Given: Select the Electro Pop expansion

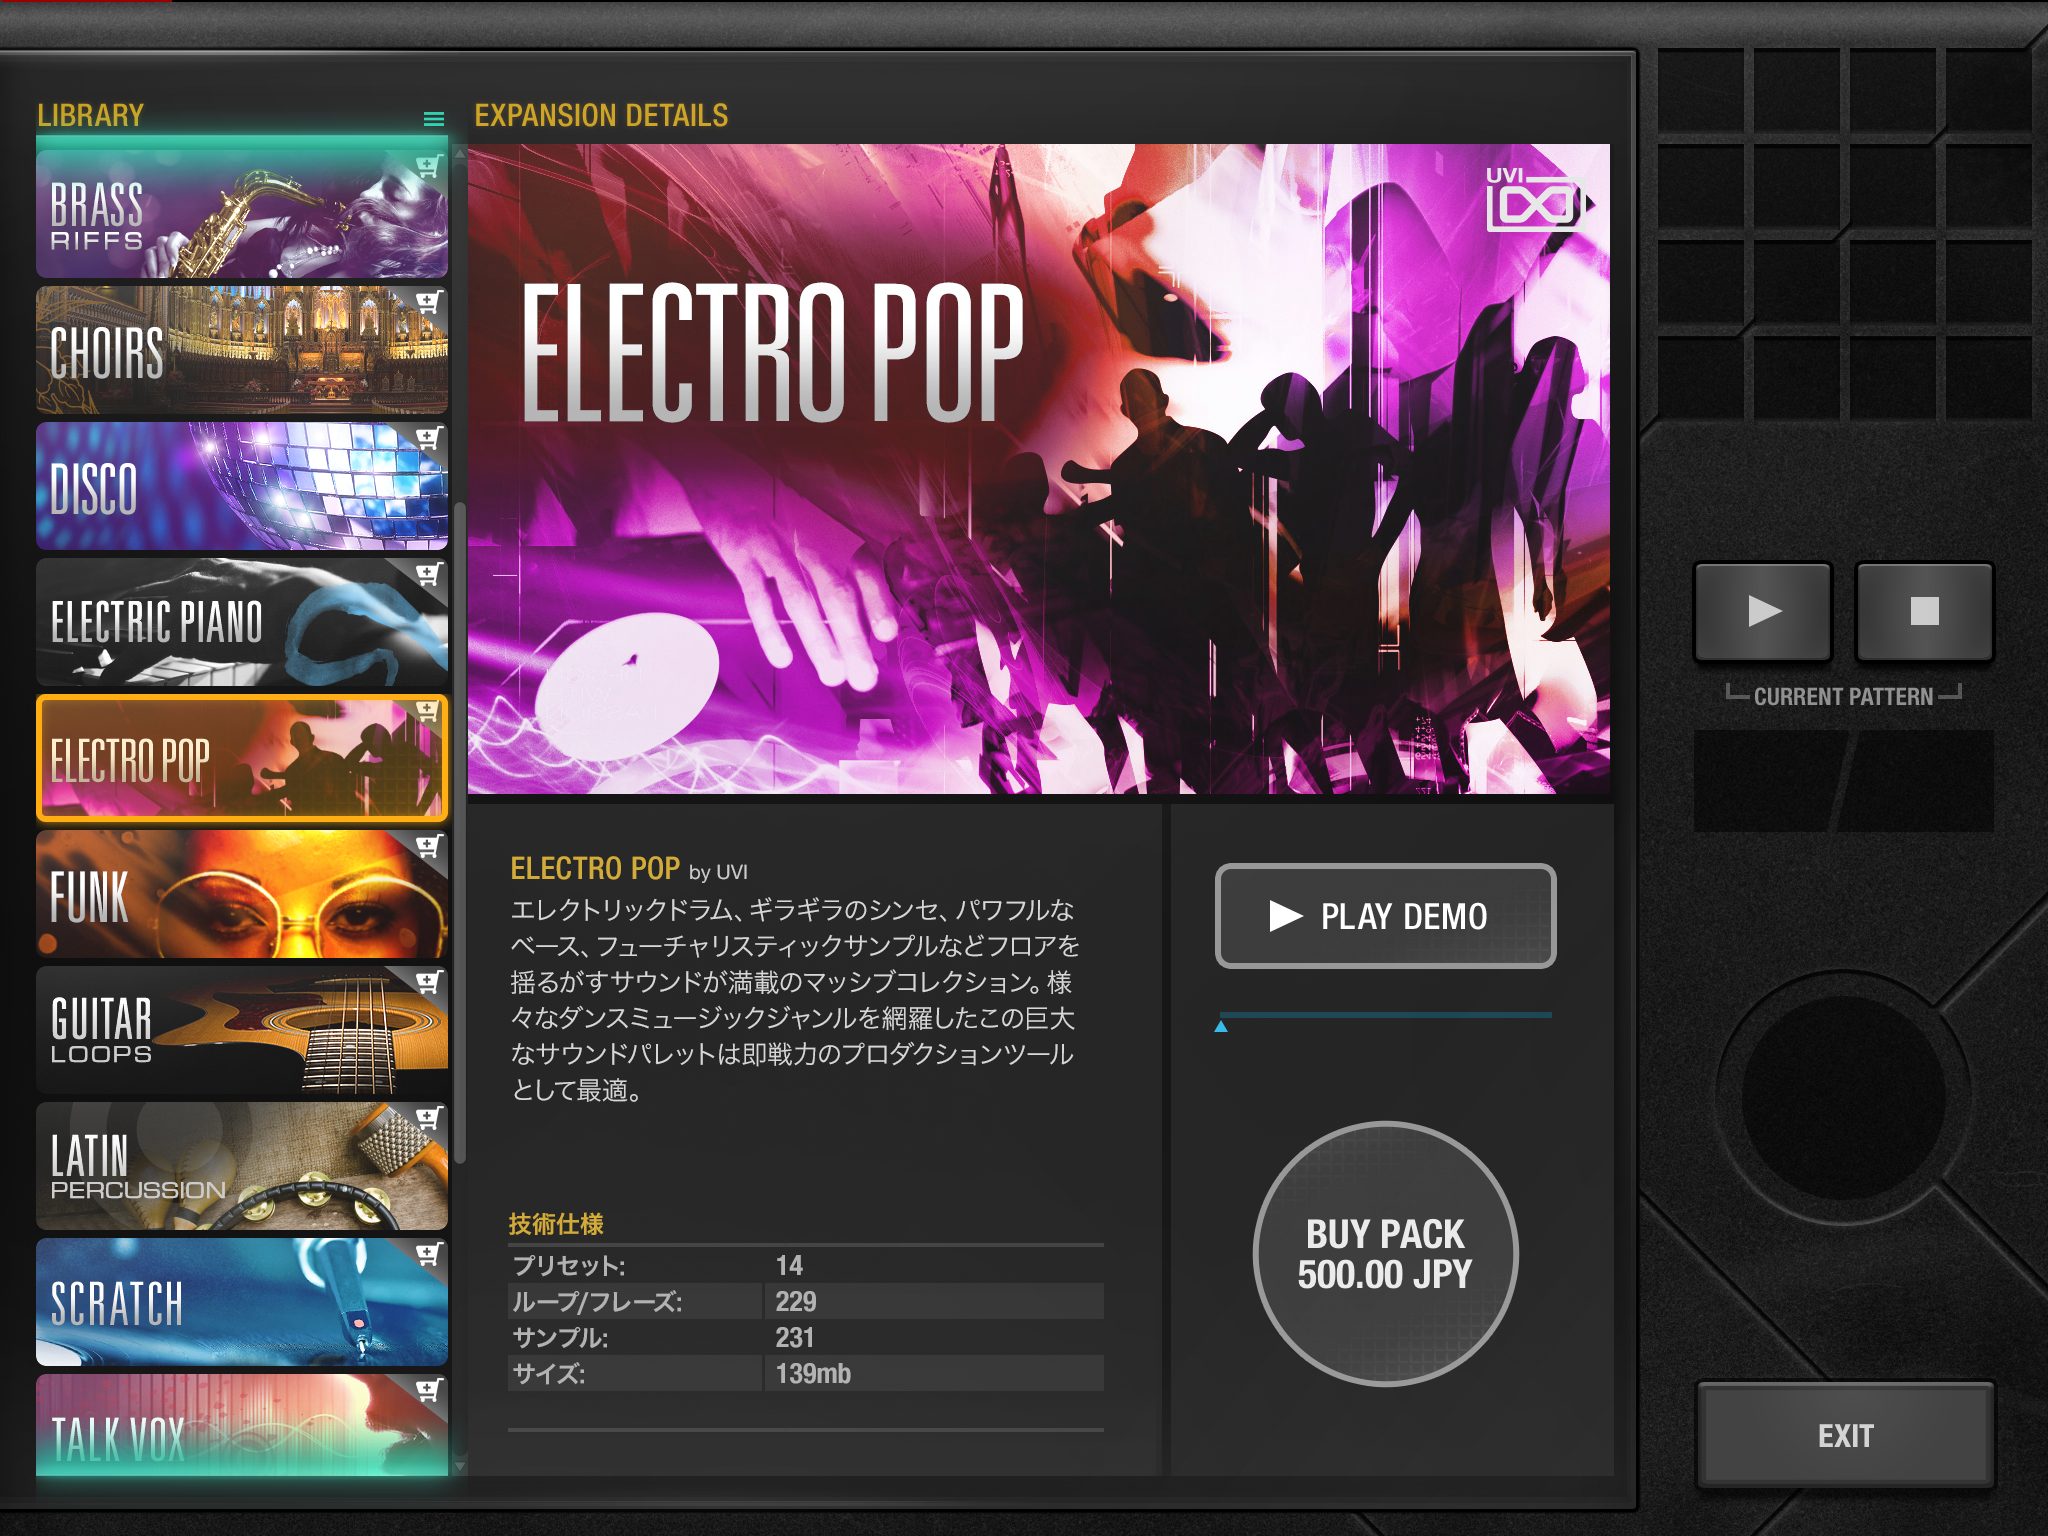Looking at the screenshot, I should pyautogui.click(x=242, y=758).
